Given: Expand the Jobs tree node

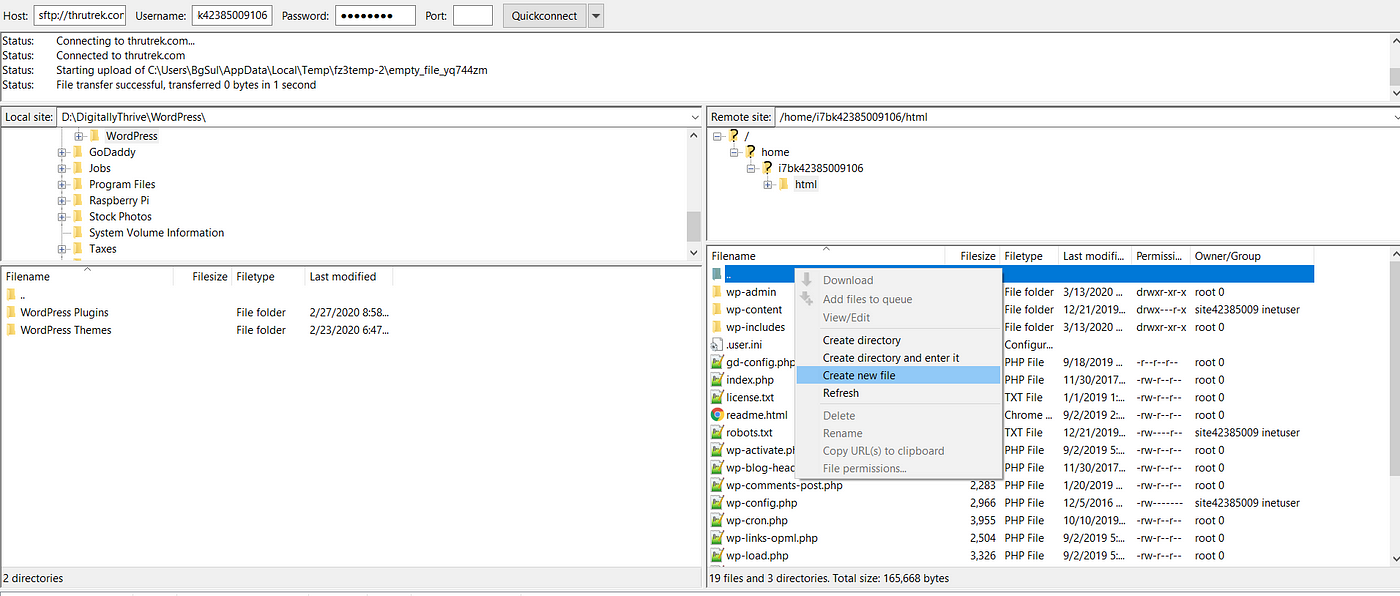Looking at the screenshot, I should click(62, 168).
